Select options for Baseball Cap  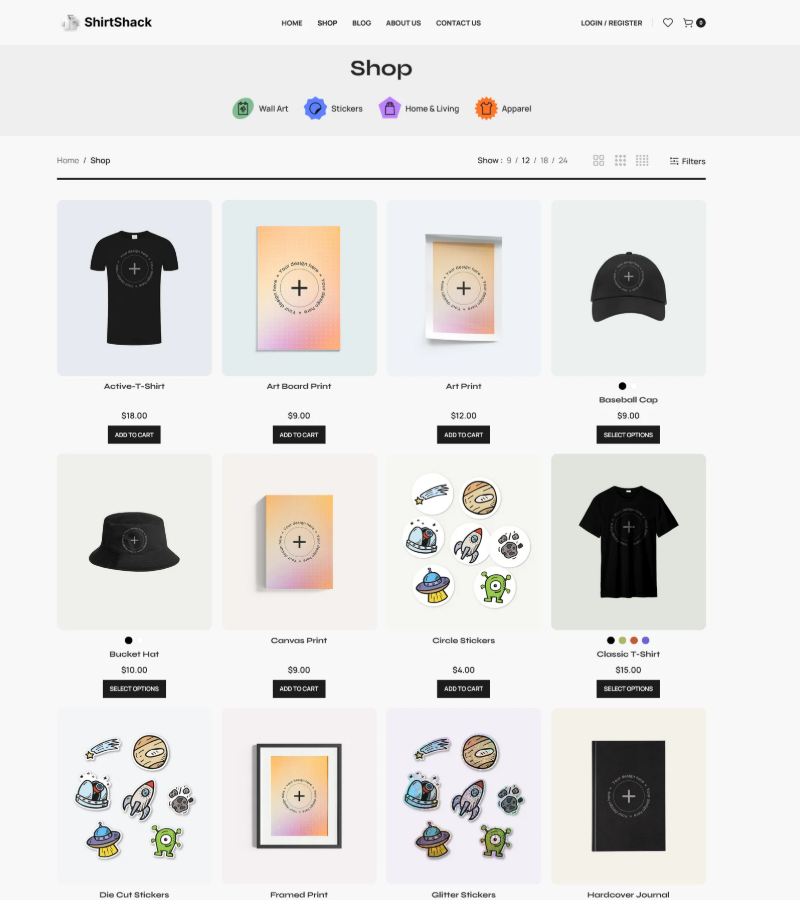pos(628,435)
